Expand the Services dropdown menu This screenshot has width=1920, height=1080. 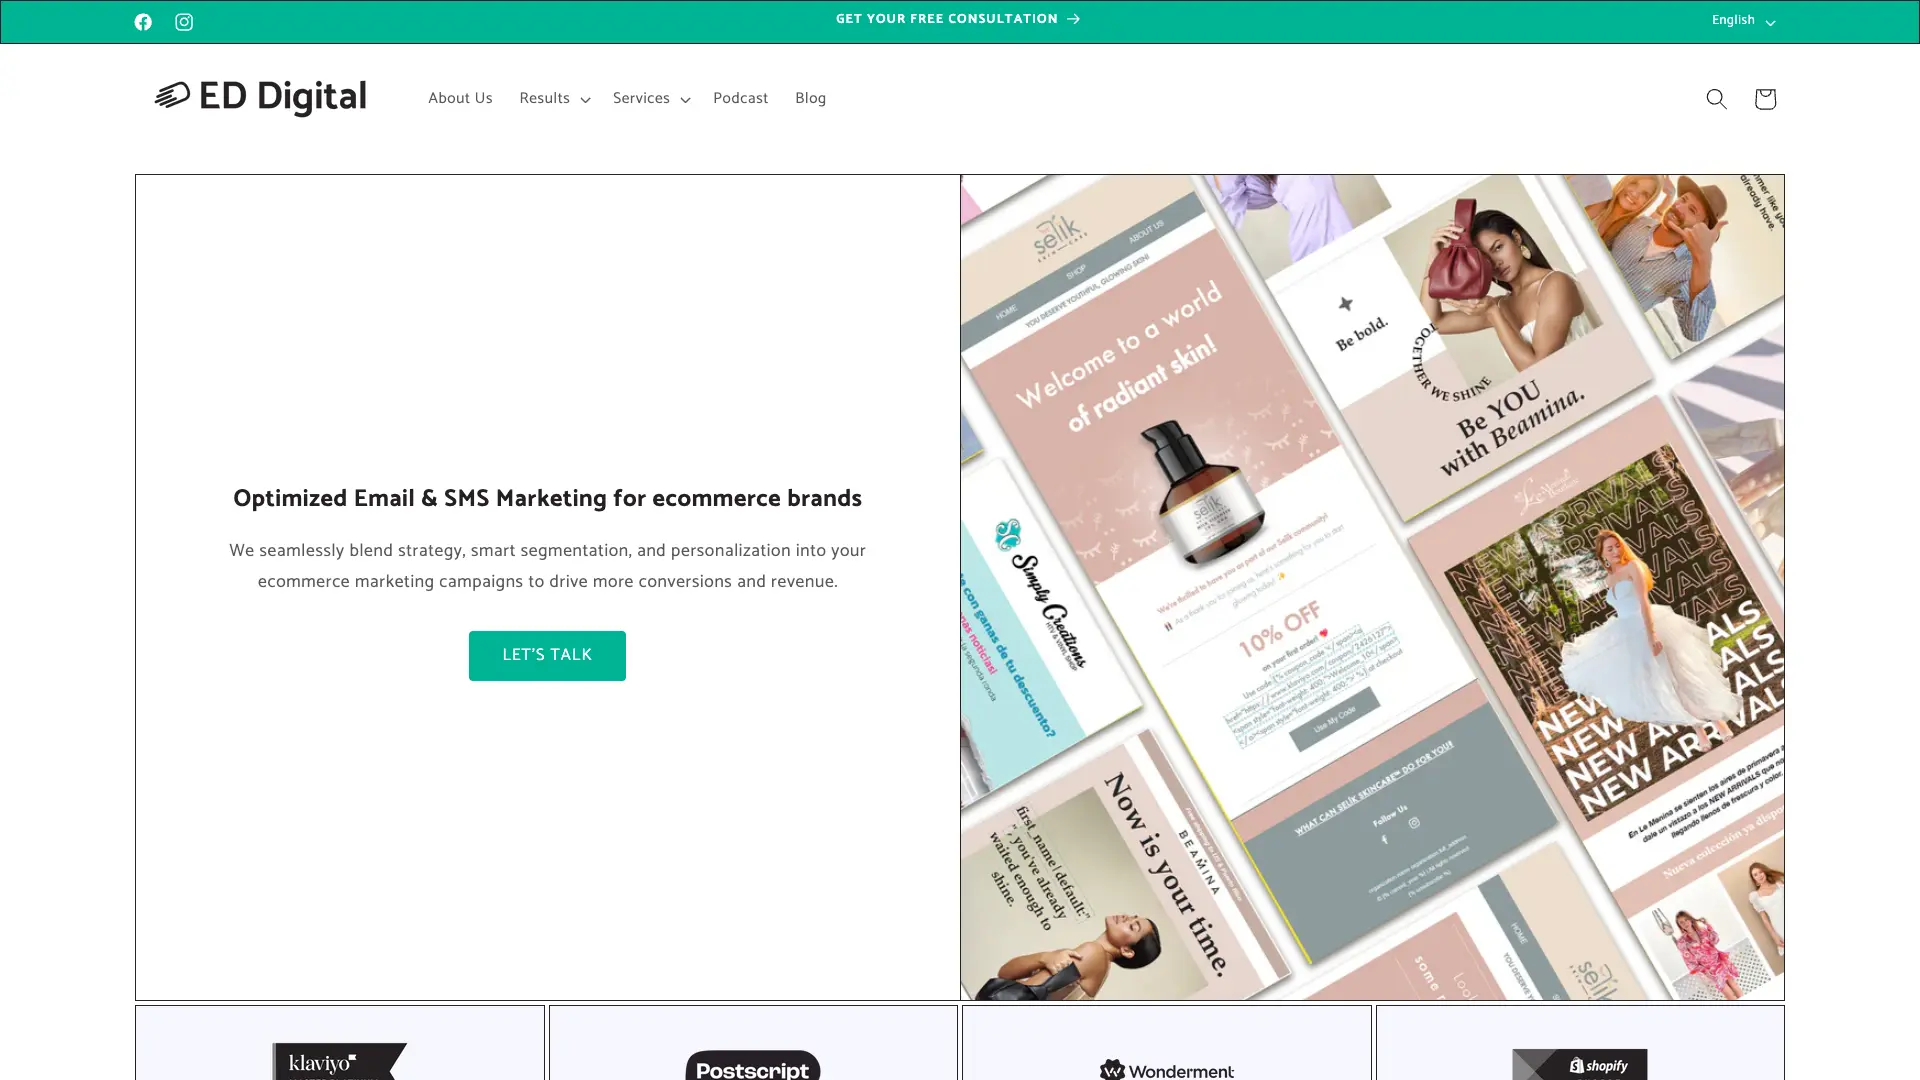click(650, 99)
